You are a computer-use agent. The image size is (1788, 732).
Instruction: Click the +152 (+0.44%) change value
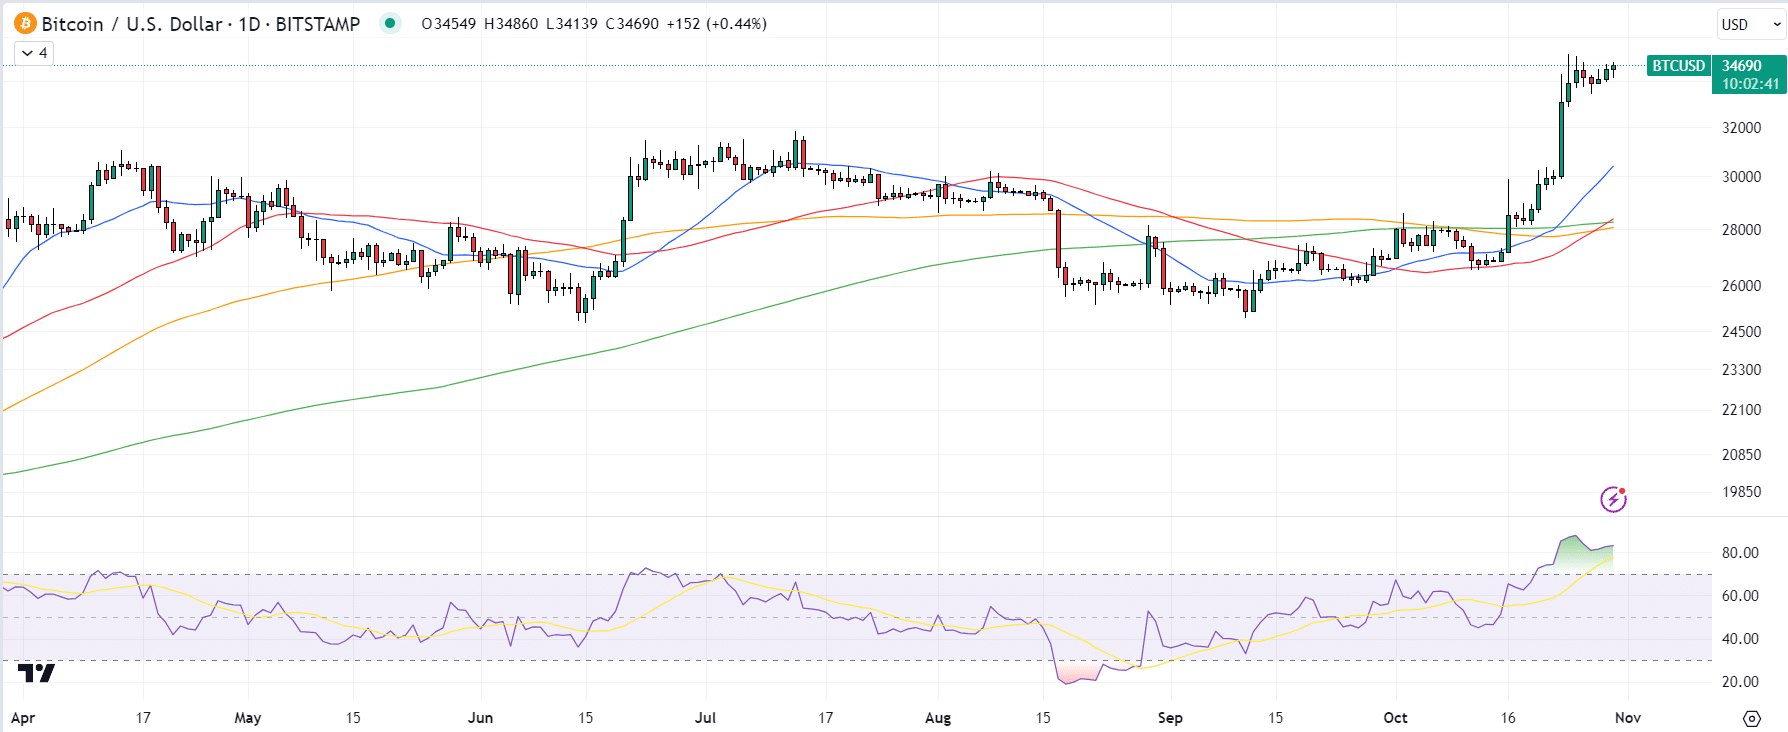tap(716, 24)
